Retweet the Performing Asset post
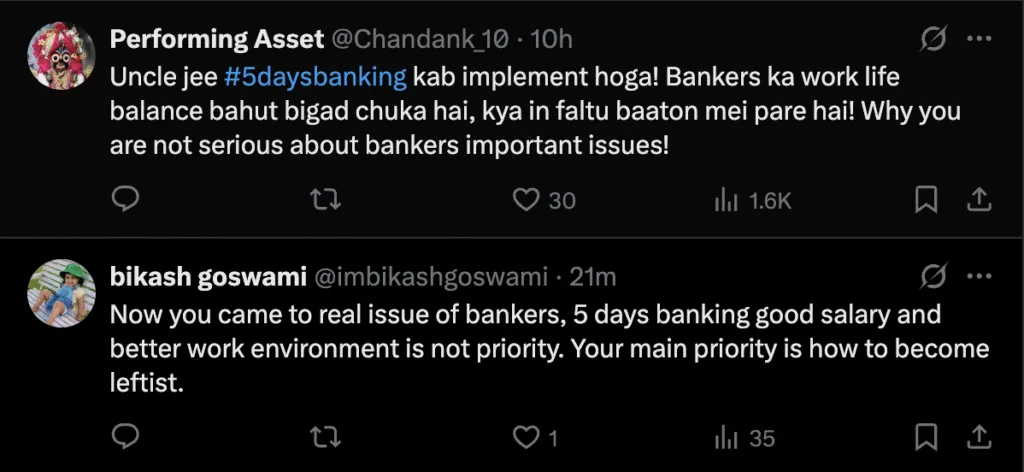The width and height of the screenshot is (1024, 472). coord(322,200)
